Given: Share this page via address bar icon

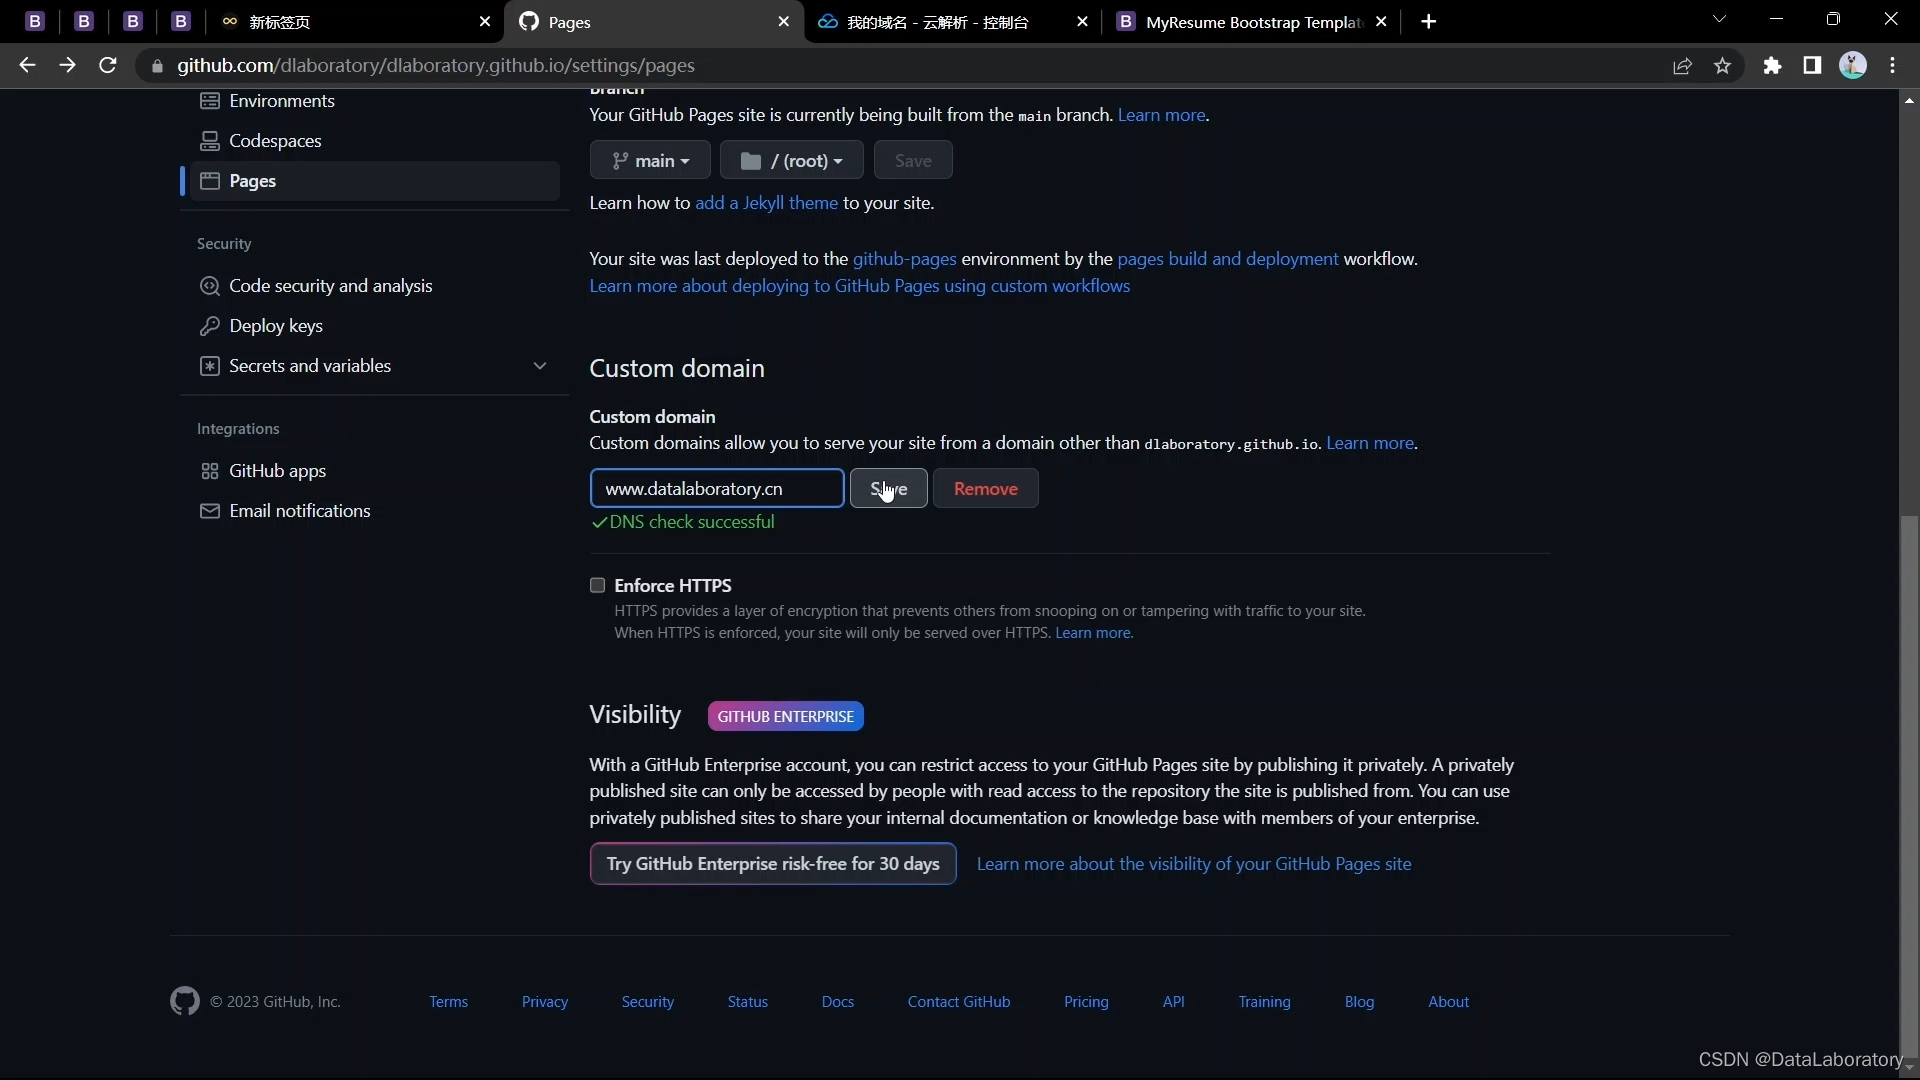Looking at the screenshot, I should (1682, 66).
